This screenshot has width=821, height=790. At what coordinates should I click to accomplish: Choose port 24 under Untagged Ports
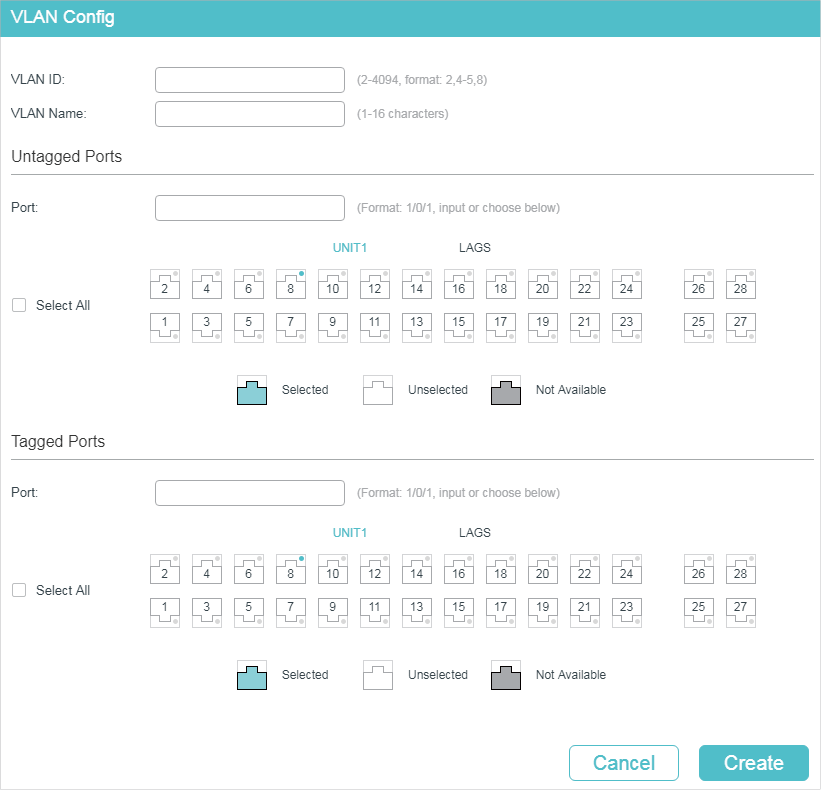[x=627, y=284]
